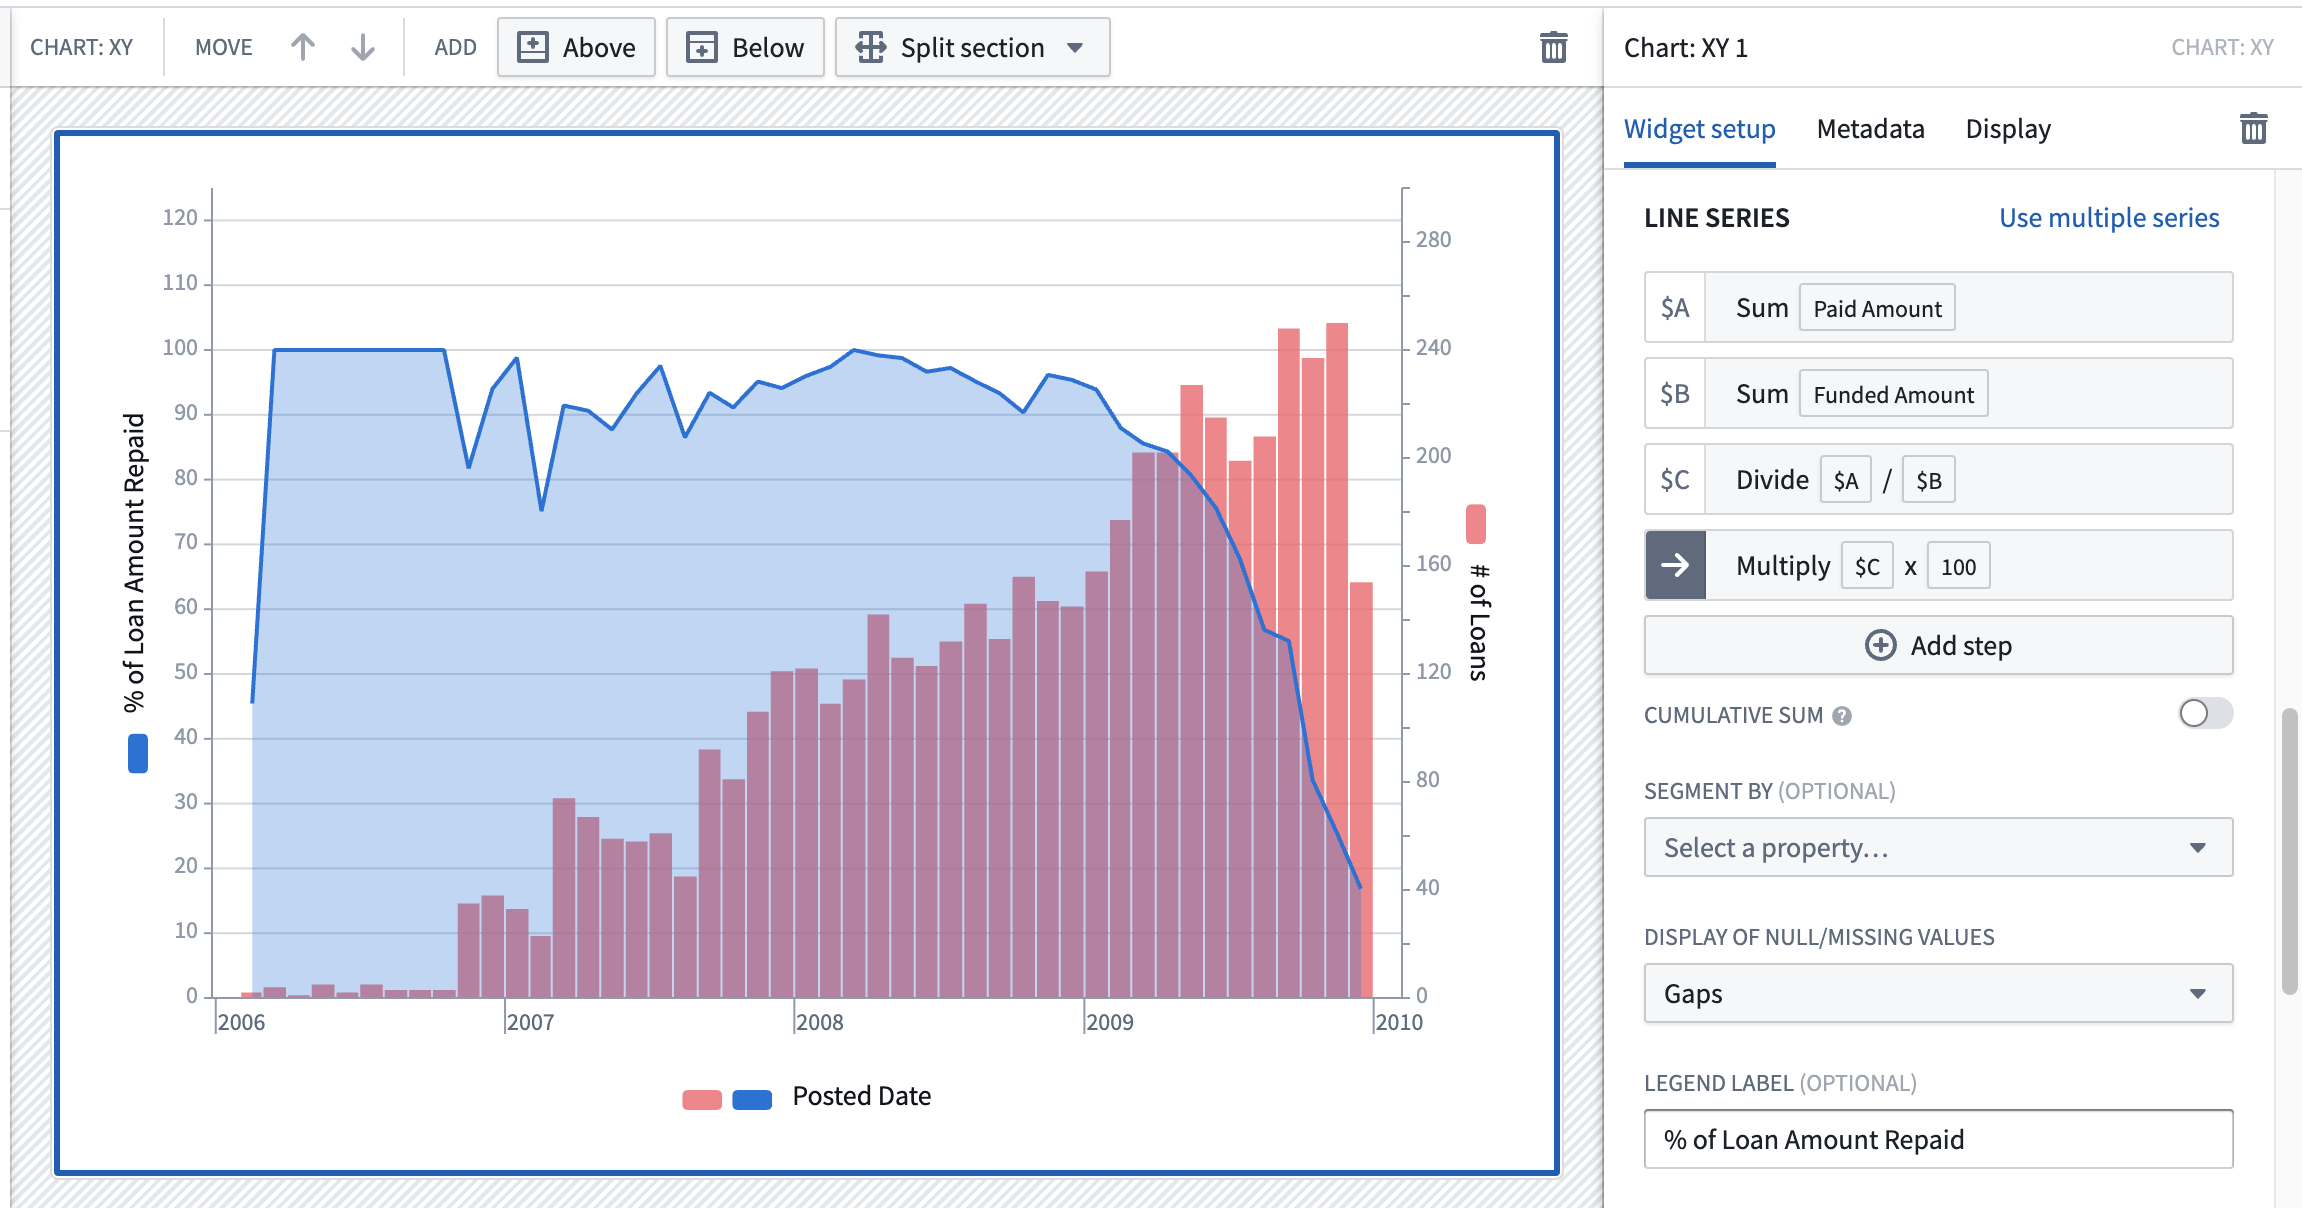Add a section Below
The height and width of the screenshot is (1208, 2302).
(745, 47)
